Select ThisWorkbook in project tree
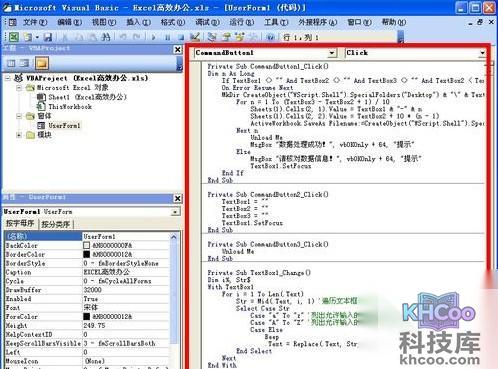 click(x=70, y=107)
